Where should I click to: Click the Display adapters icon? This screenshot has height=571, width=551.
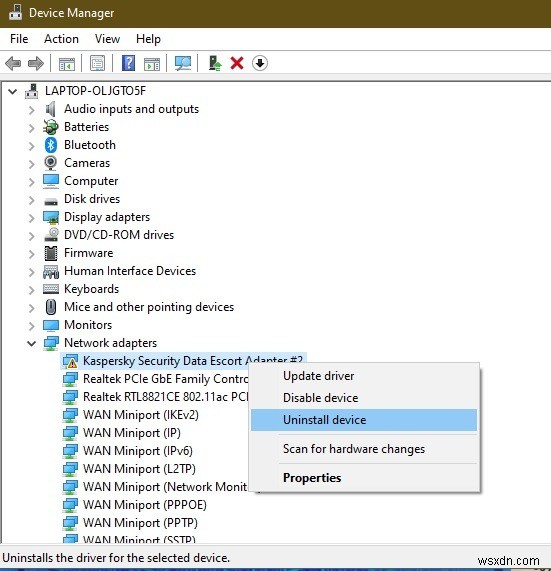click(x=51, y=217)
